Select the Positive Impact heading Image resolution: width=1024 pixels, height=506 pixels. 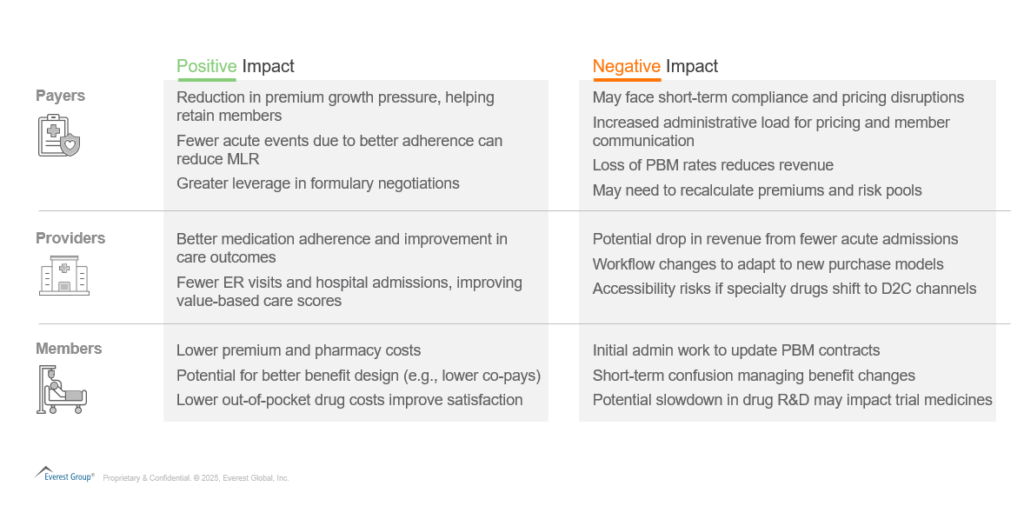235,66
